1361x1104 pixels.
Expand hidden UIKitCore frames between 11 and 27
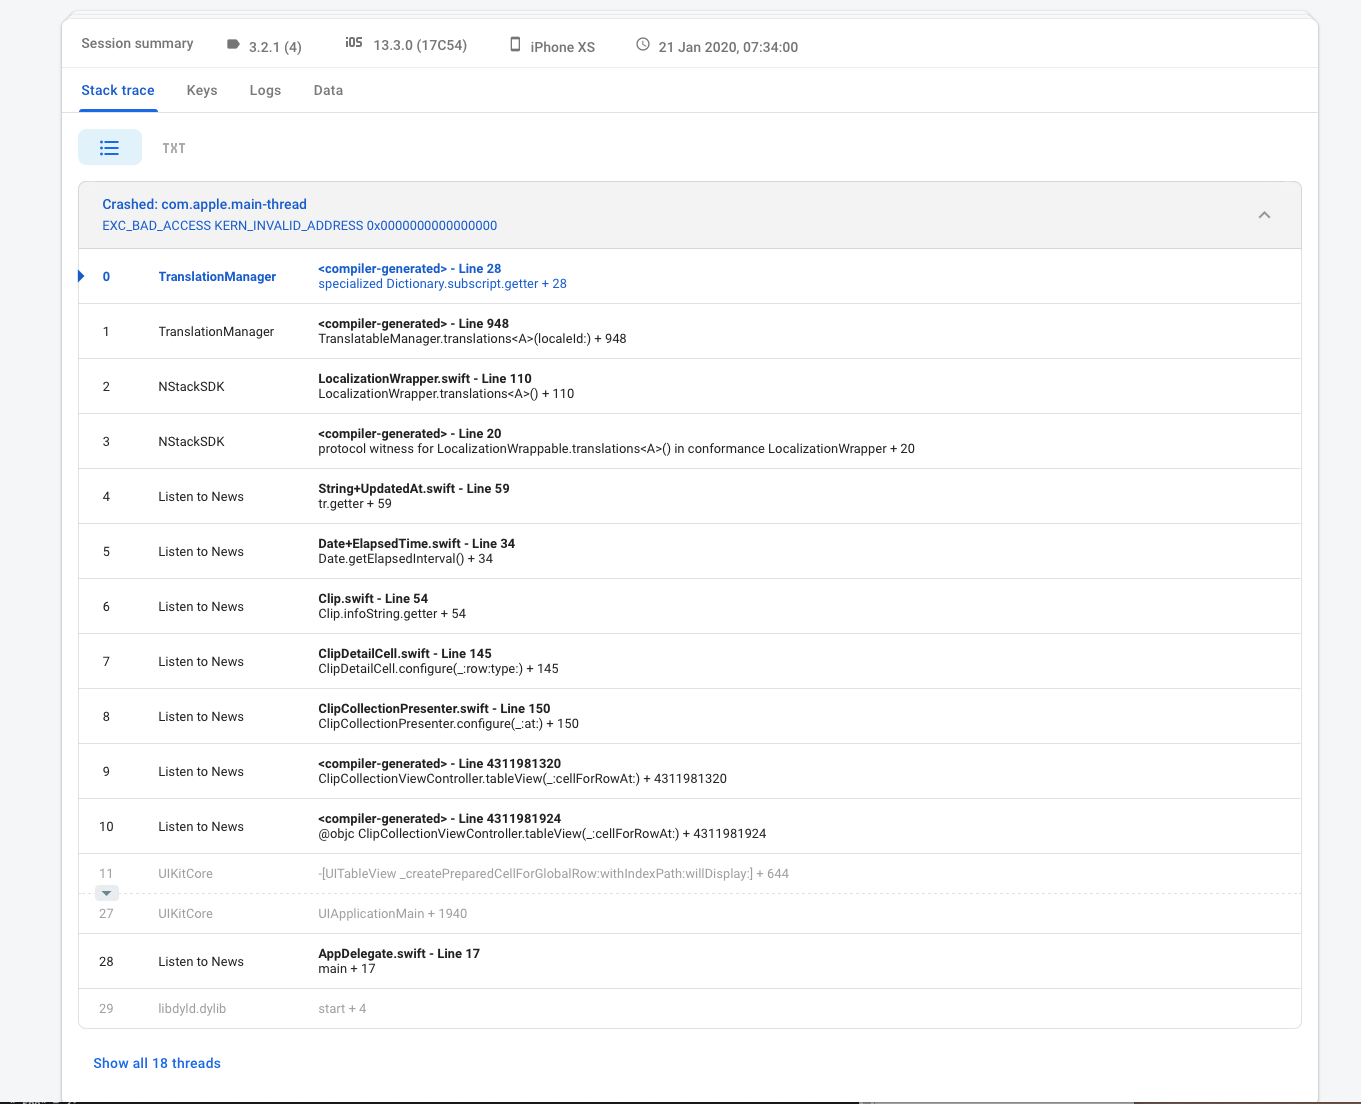click(106, 892)
